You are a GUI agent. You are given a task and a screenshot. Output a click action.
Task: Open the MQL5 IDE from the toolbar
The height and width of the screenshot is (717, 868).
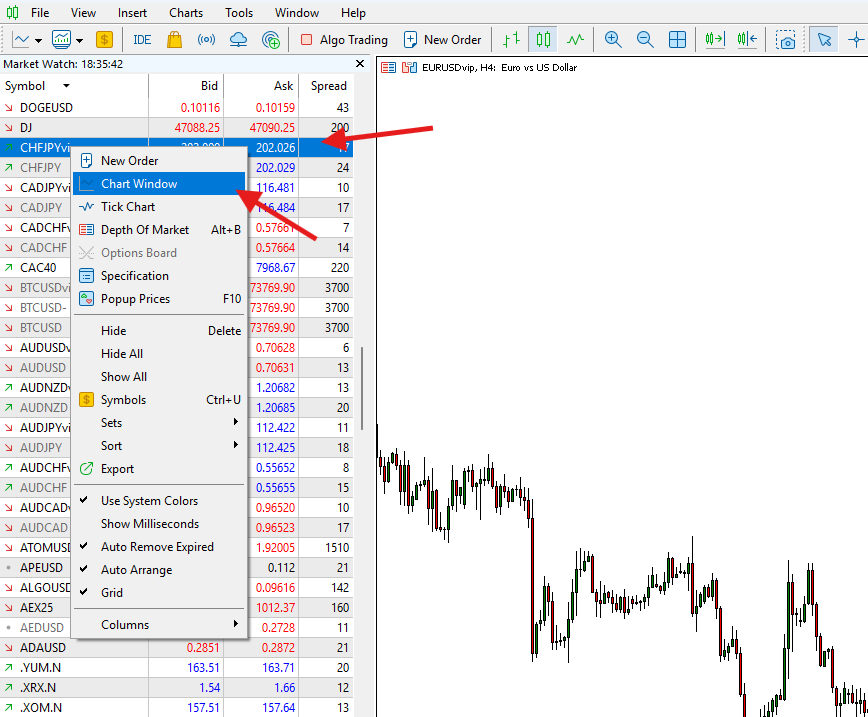pyautogui.click(x=141, y=40)
